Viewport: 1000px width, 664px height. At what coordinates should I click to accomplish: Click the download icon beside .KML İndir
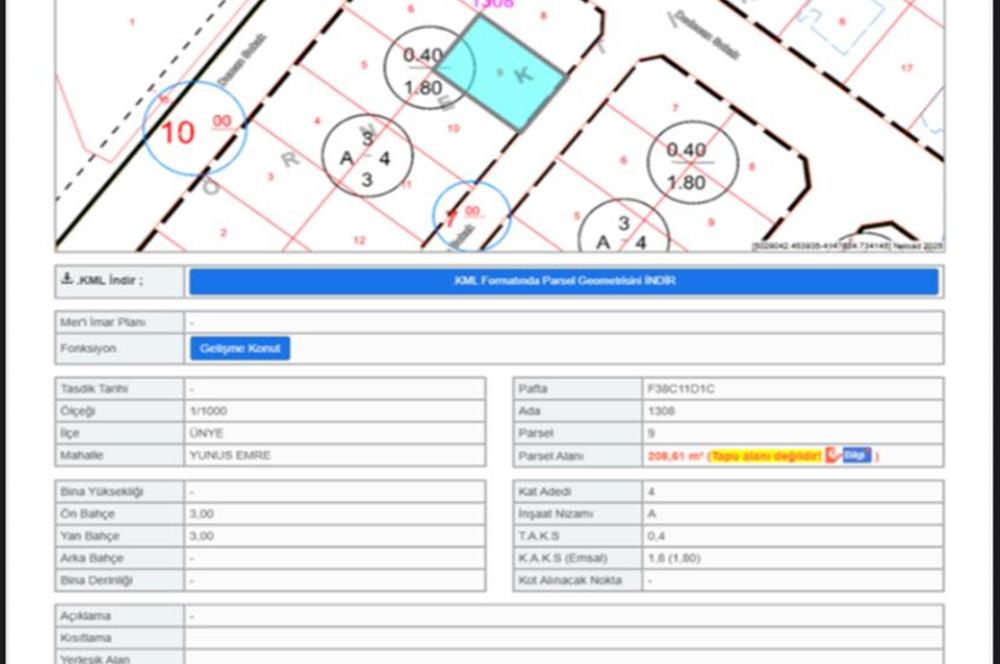pyautogui.click(x=67, y=280)
